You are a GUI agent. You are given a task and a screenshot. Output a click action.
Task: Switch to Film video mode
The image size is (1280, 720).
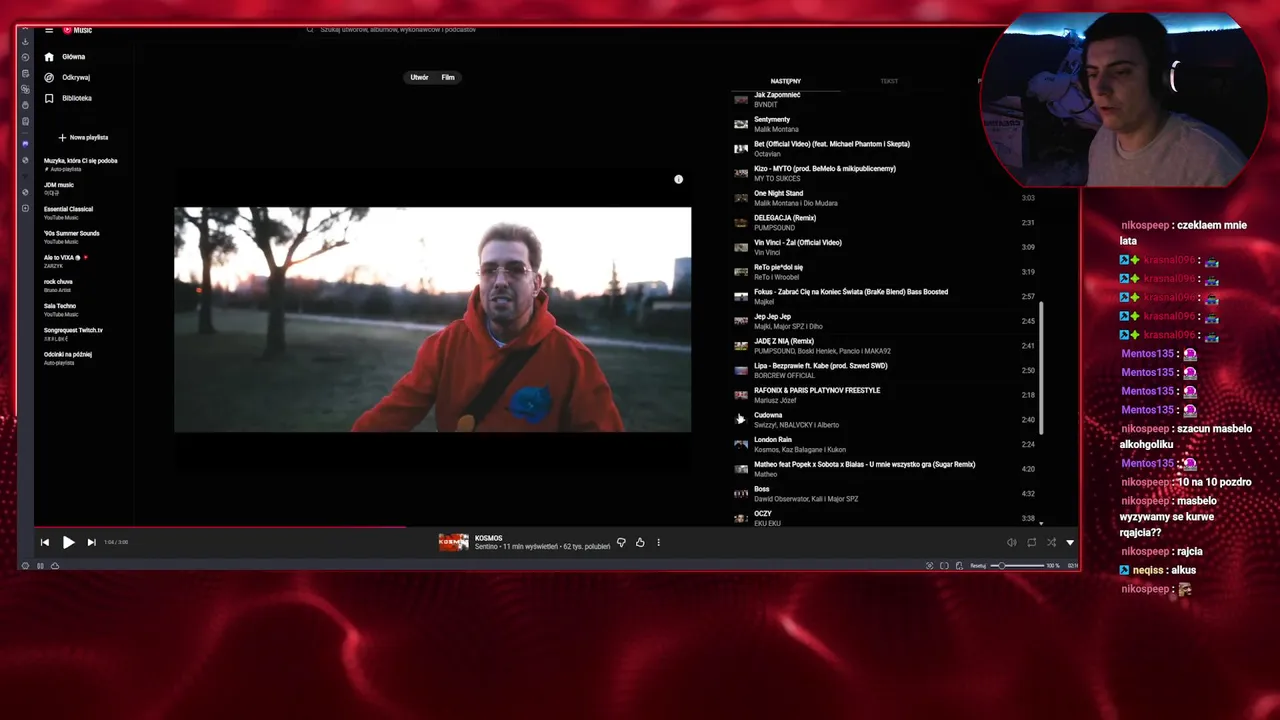(x=448, y=77)
